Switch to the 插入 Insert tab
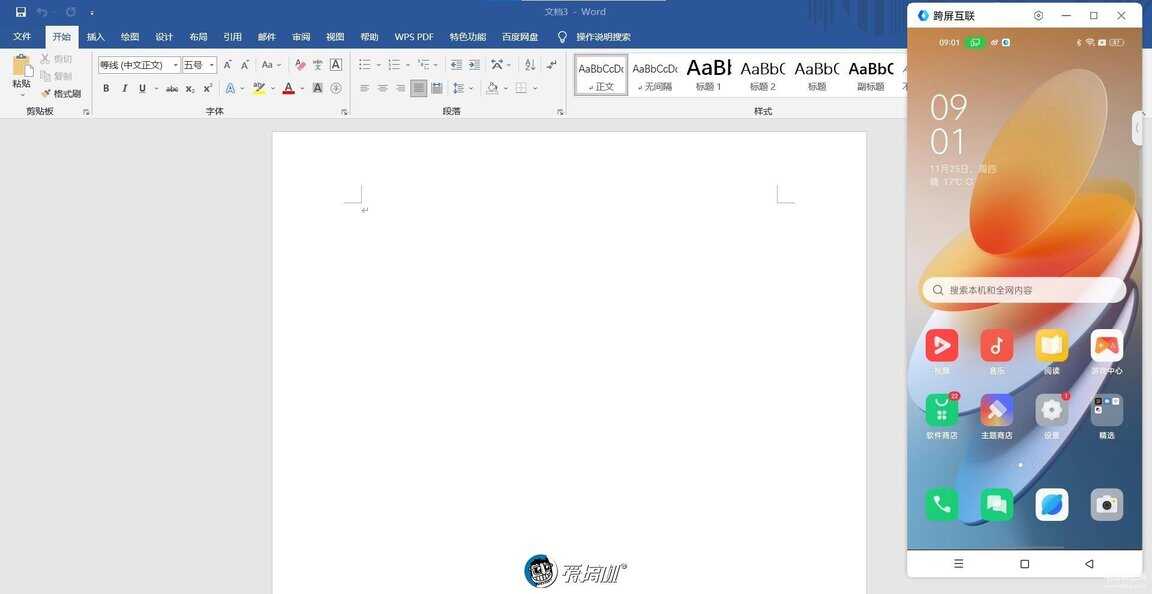 pos(96,37)
